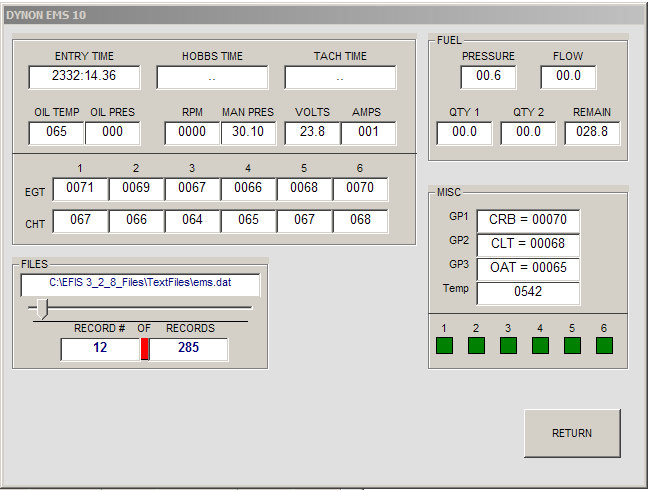Click the VOLTS field 23.8
The width and height of the screenshot is (649, 490).
312,133
